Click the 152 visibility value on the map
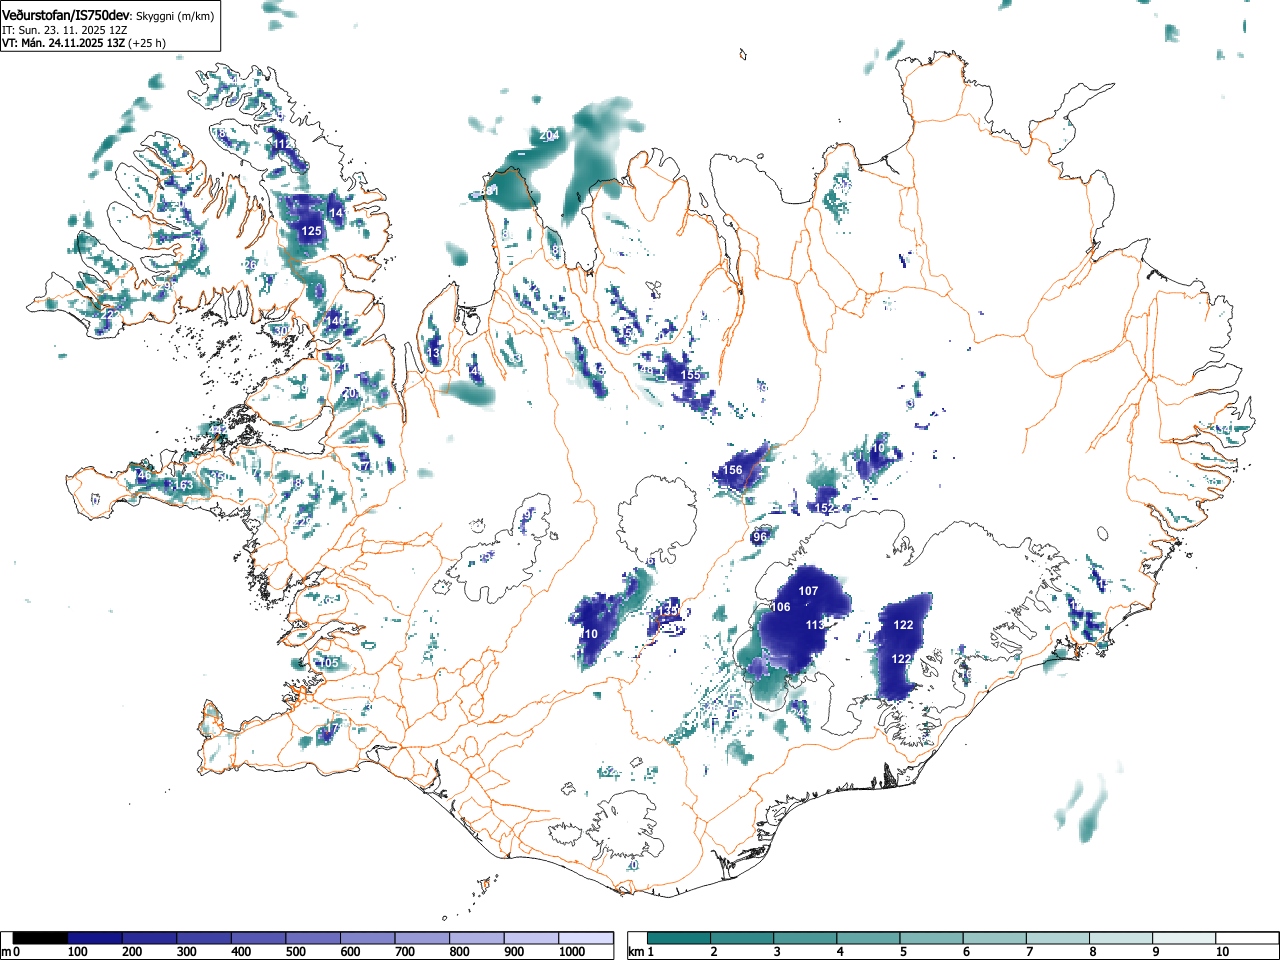 (824, 509)
